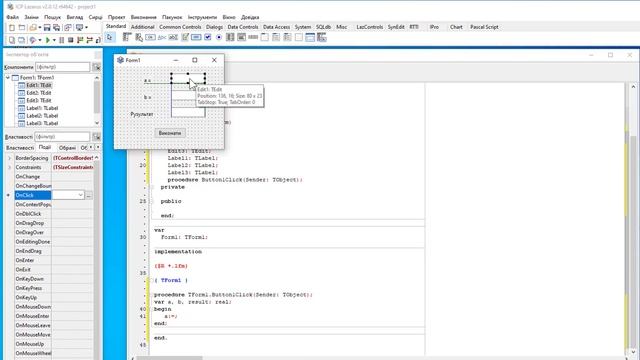
Task: Click the code editor horizontal scrollbar thumb
Action: click(x=169, y=358)
